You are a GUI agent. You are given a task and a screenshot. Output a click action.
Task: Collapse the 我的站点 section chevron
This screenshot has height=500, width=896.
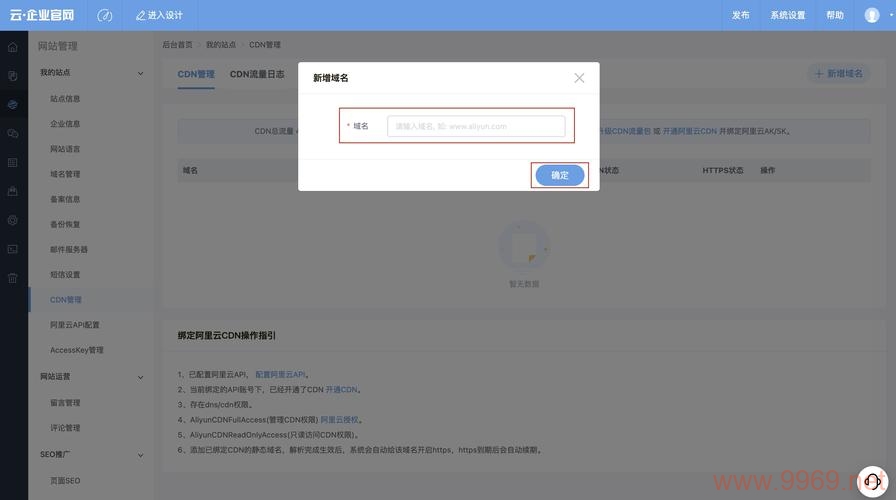pyautogui.click(x=141, y=73)
